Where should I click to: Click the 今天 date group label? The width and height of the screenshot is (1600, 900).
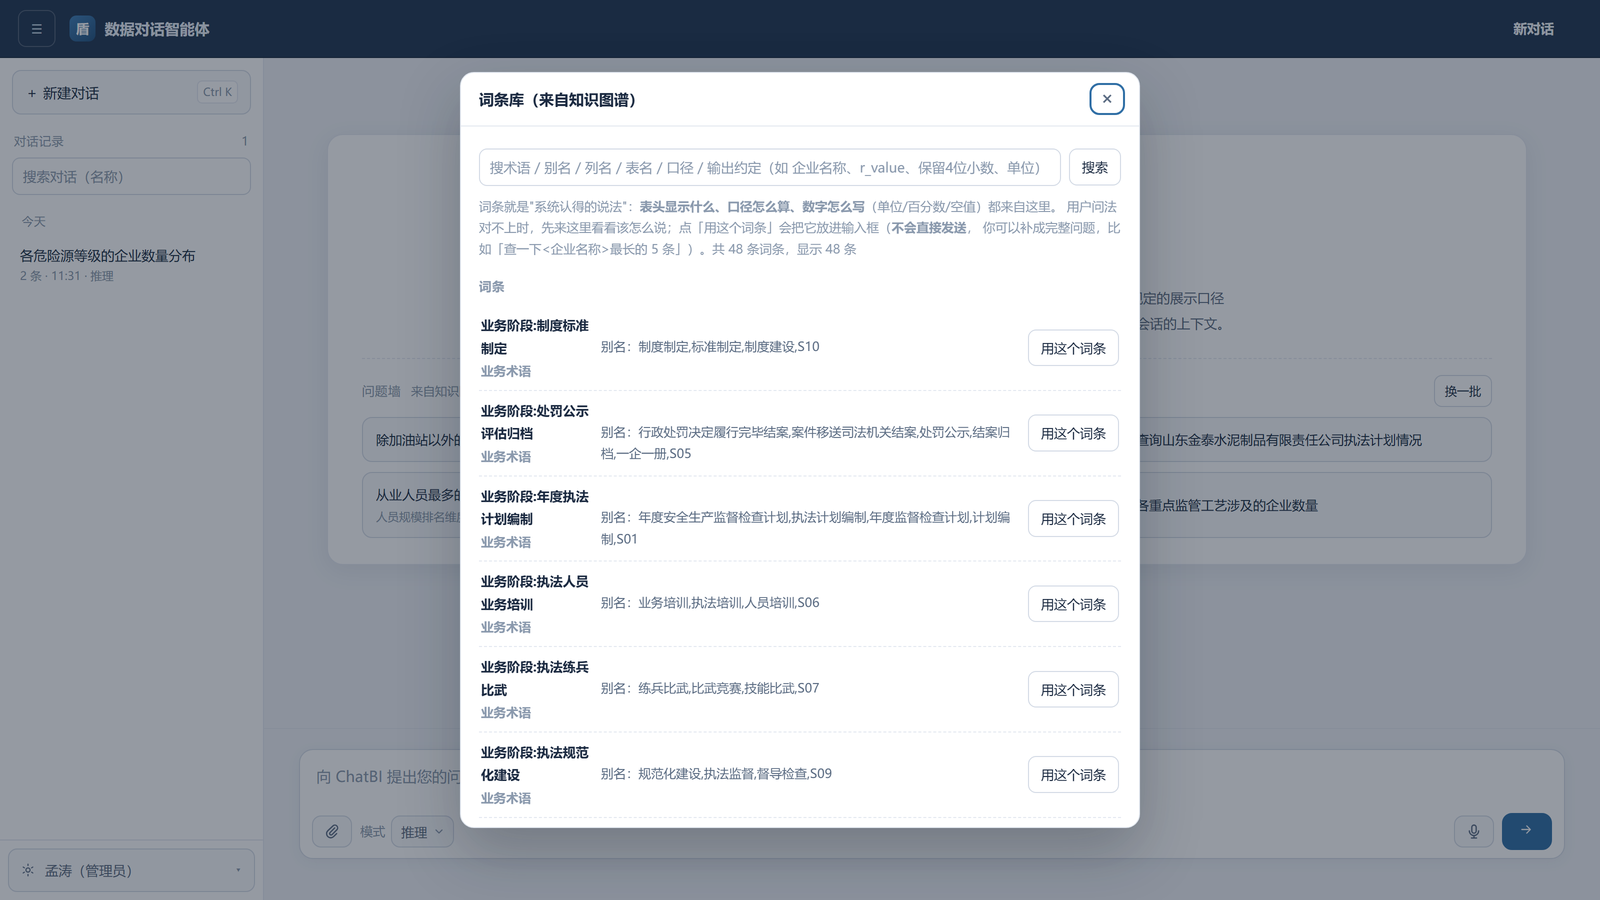click(34, 221)
